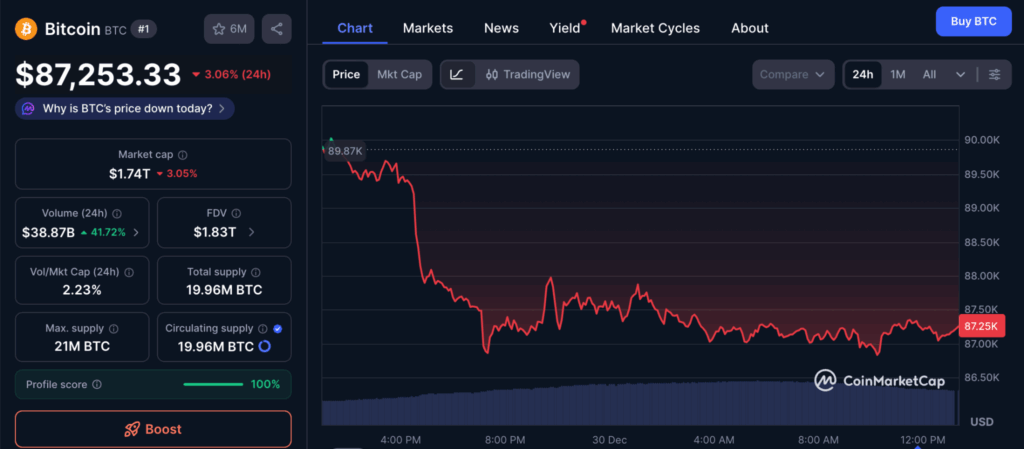Click the share icon button
Viewport: 1024px width, 449px height.
[276, 29]
